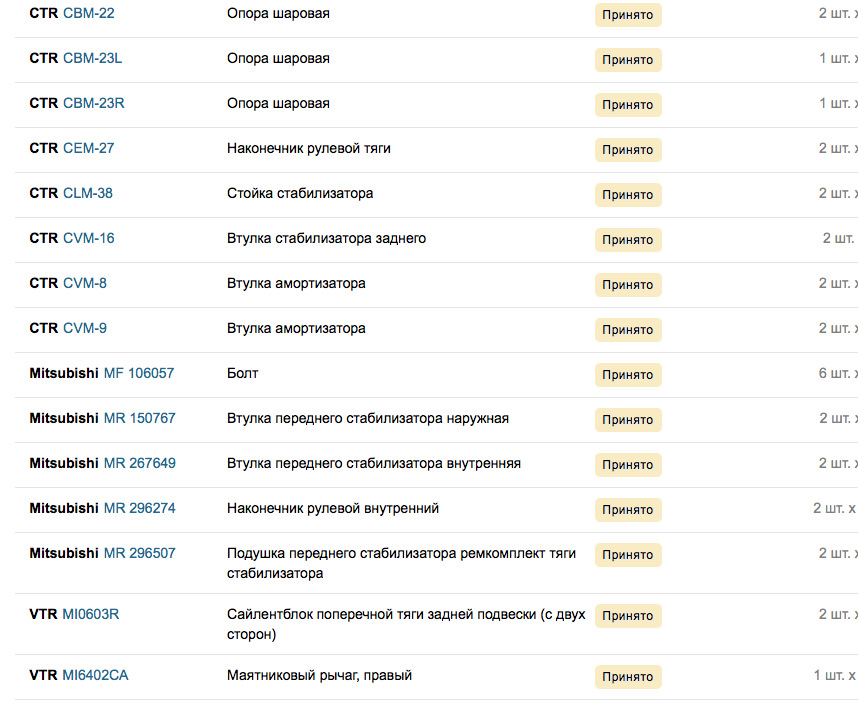Open the MR 296507 part link
This screenshot has height=715, width=858.
pos(139,554)
